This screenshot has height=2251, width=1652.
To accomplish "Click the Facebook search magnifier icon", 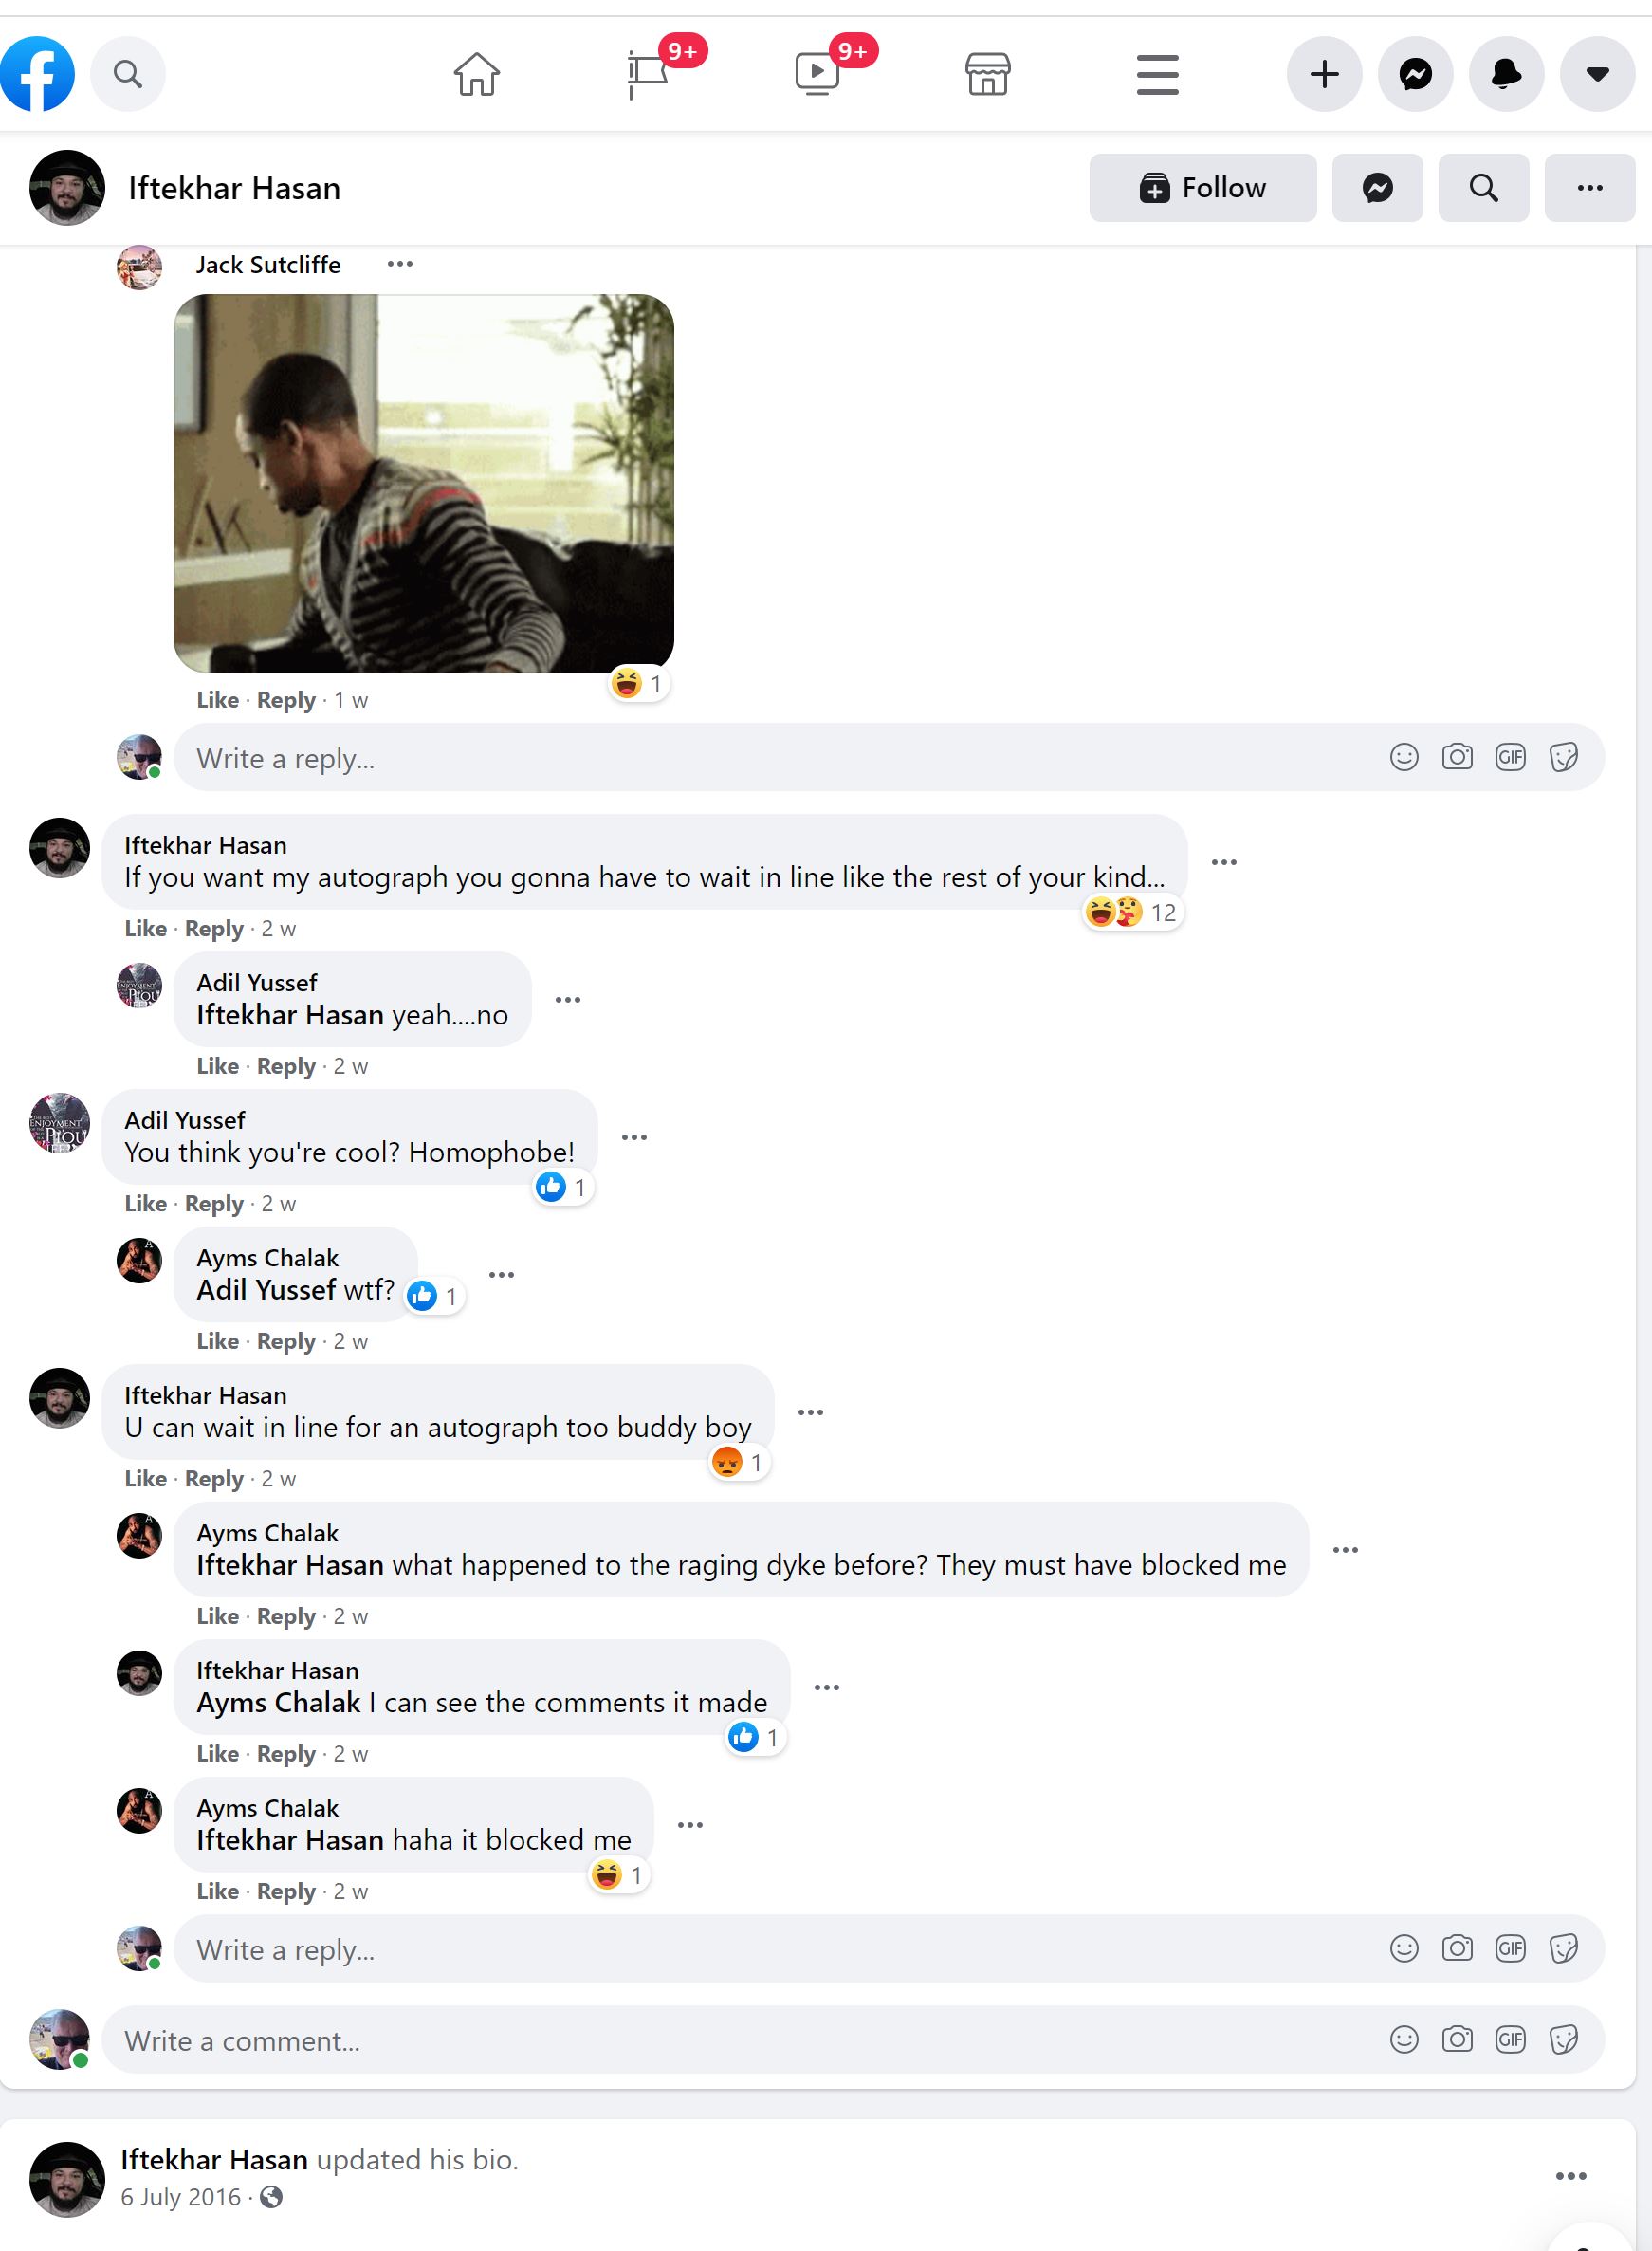I will 128,74.
